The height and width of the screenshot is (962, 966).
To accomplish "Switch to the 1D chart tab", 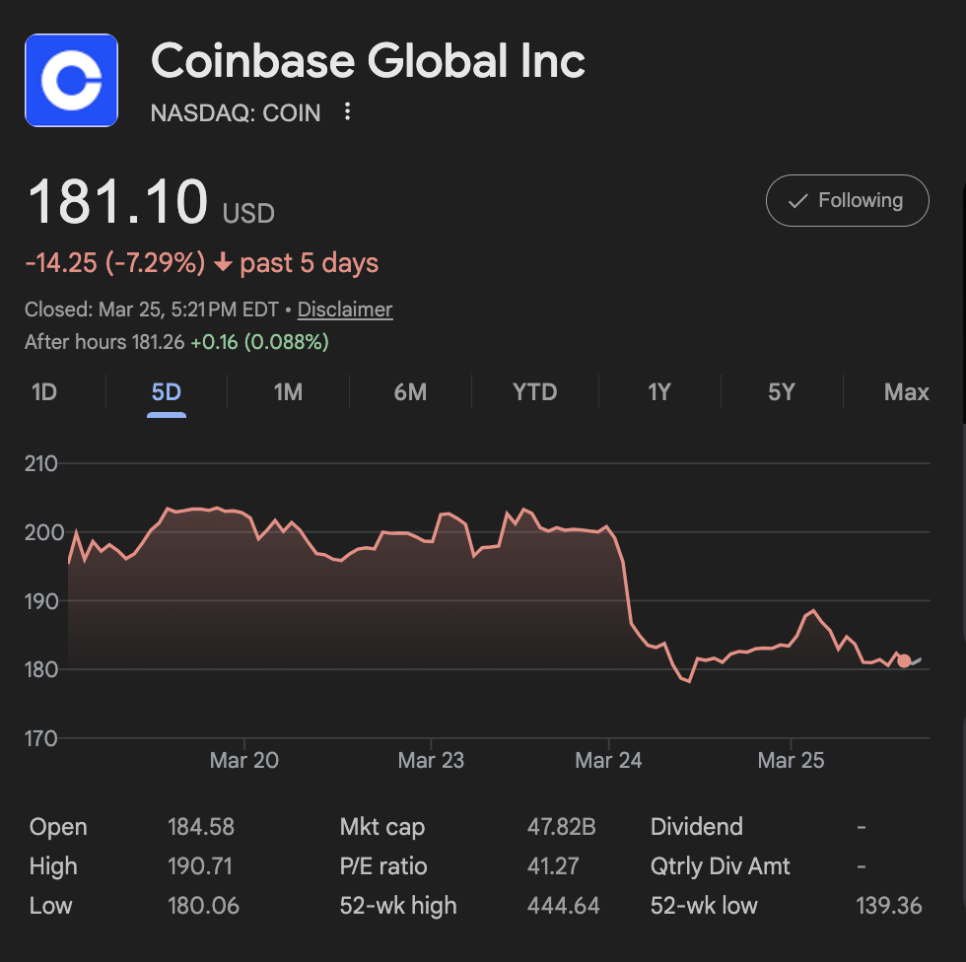I will click(44, 392).
